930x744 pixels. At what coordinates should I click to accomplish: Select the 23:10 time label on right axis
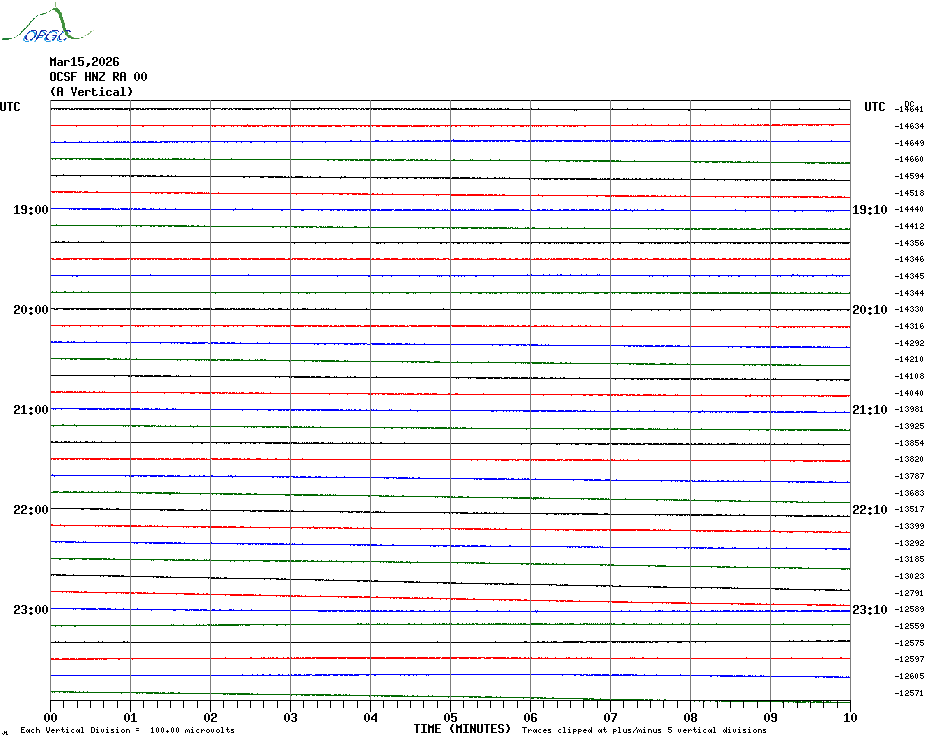[x=869, y=610]
